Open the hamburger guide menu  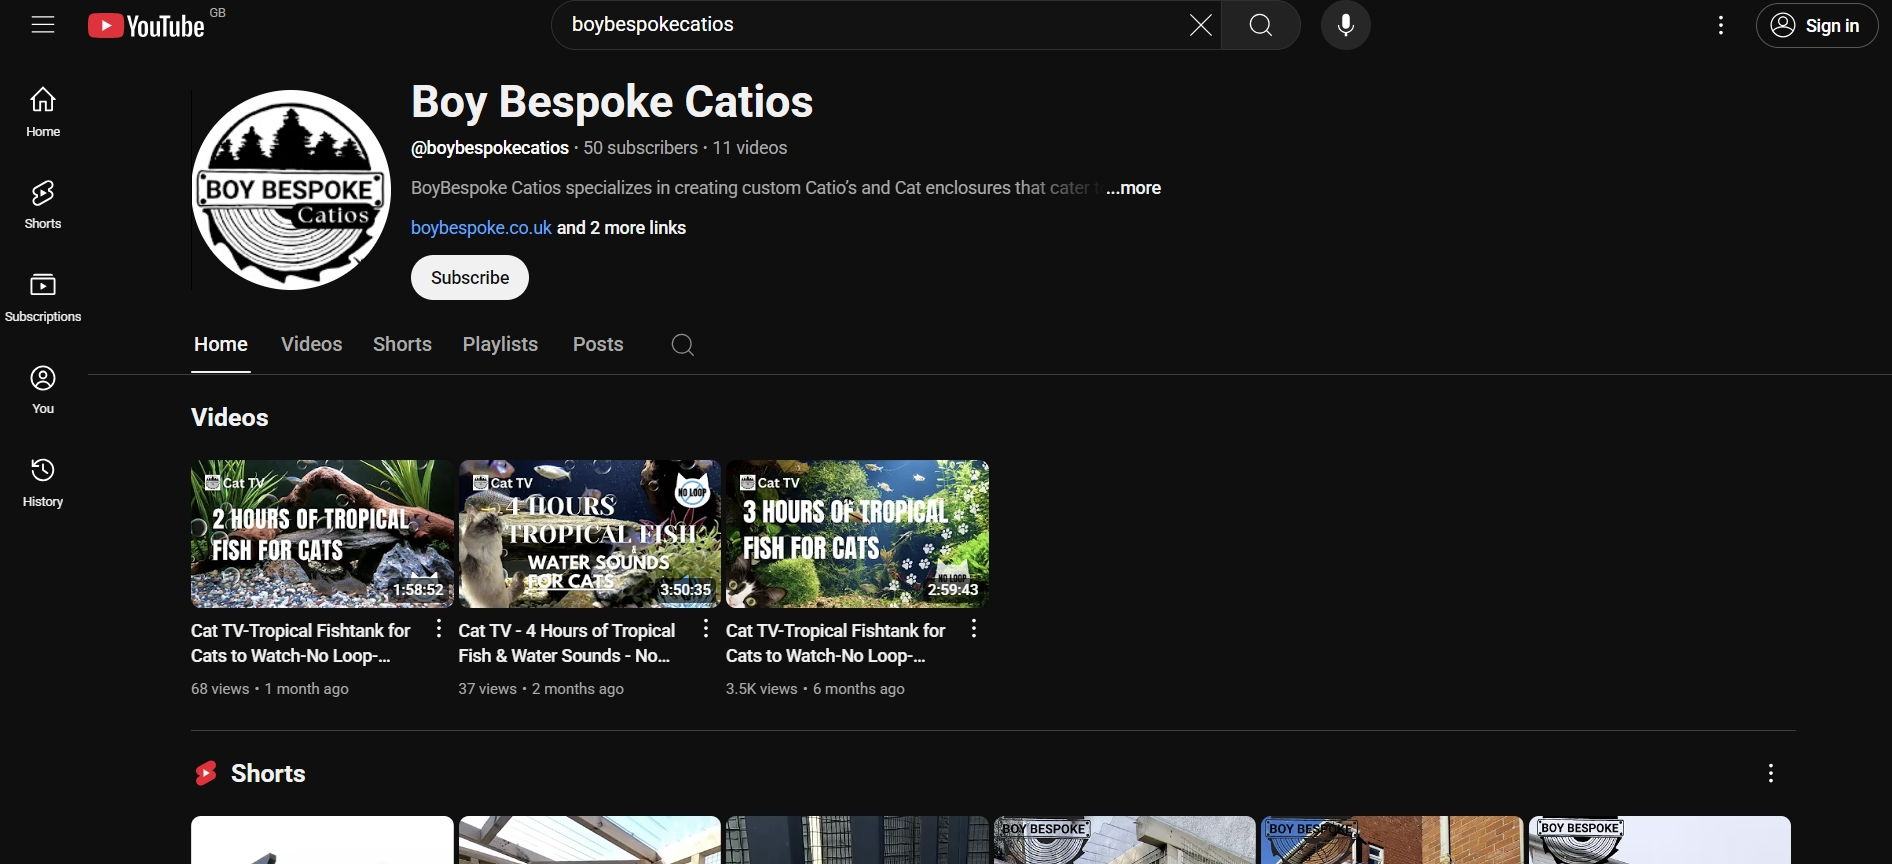coord(43,25)
